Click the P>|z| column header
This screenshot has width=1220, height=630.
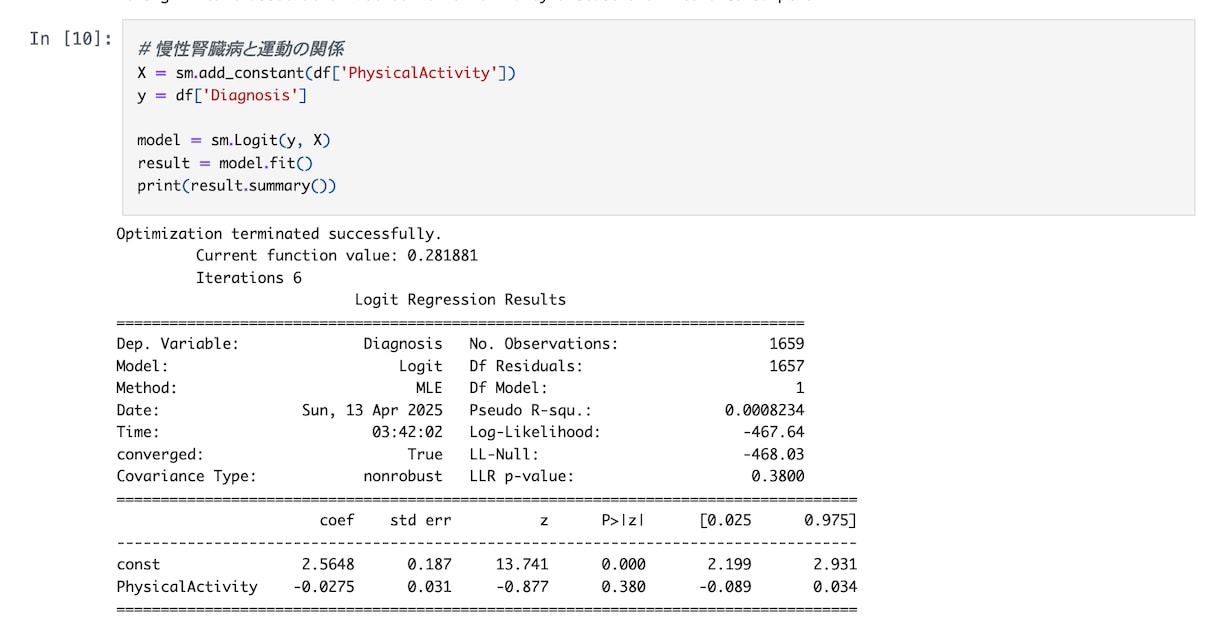(624, 520)
